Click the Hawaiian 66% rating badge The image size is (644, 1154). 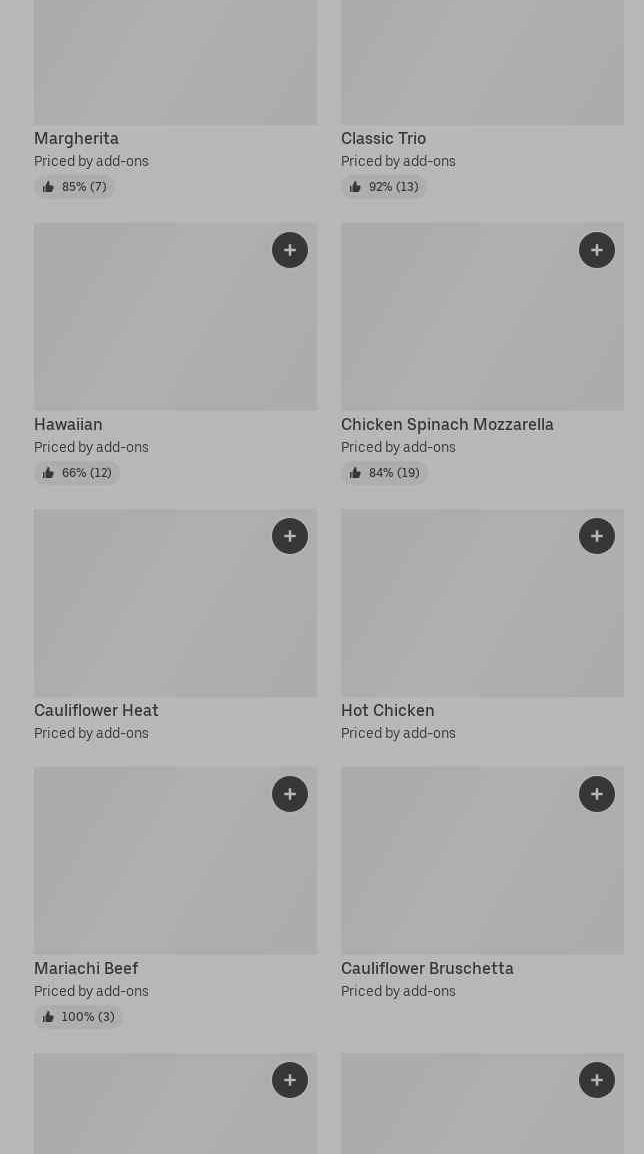point(77,473)
